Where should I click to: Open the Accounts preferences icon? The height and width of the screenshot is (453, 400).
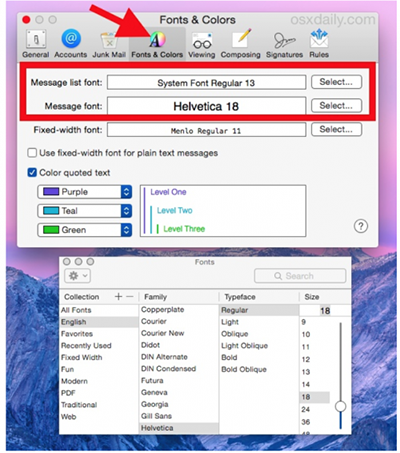pos(71,39)
